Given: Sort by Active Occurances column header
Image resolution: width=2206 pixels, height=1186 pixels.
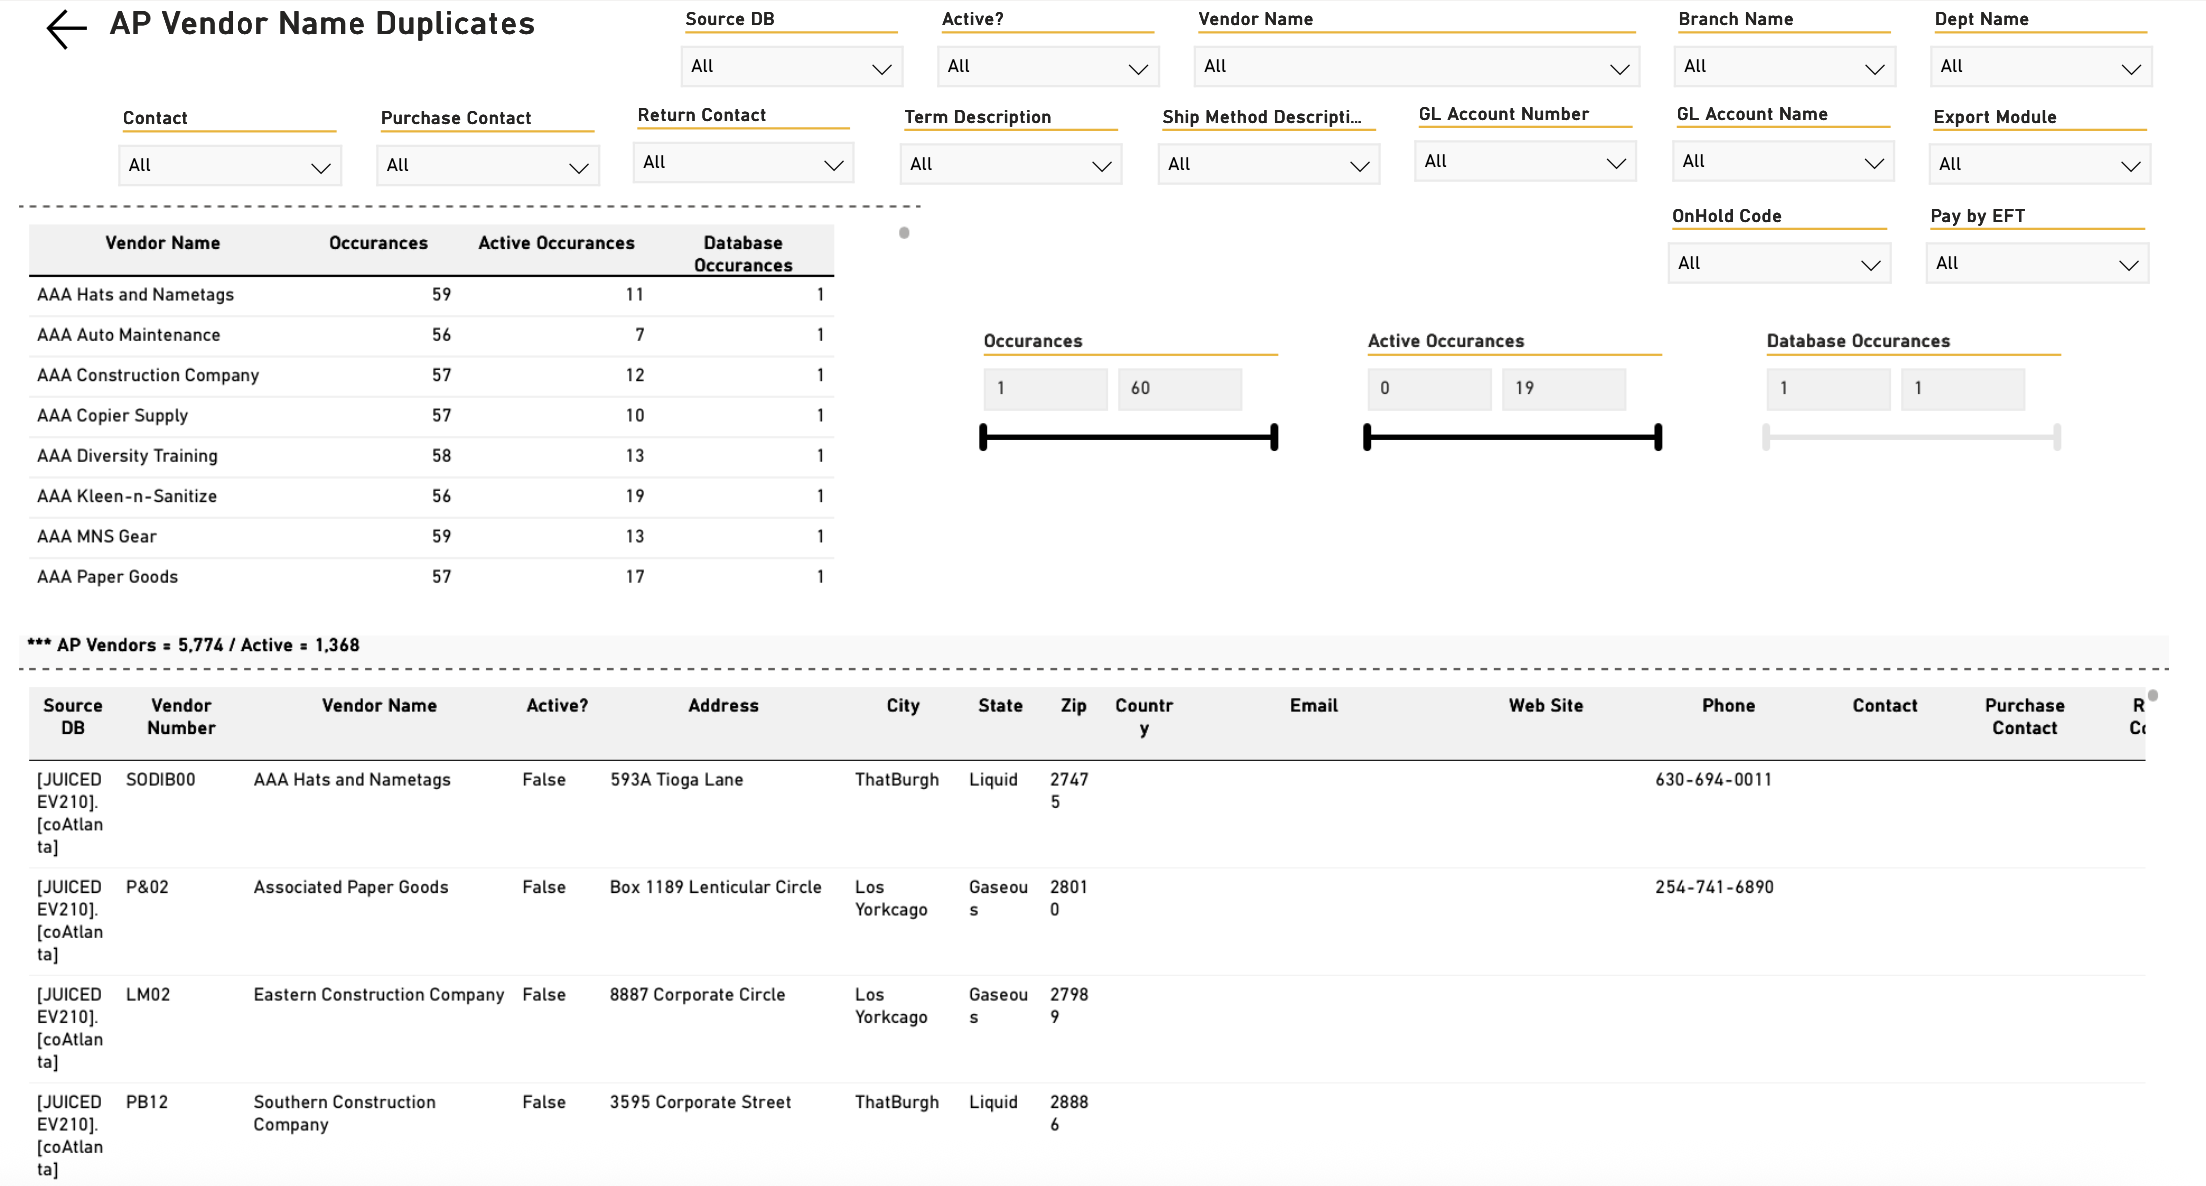Looking at the screenshot, I should [556, 243].
